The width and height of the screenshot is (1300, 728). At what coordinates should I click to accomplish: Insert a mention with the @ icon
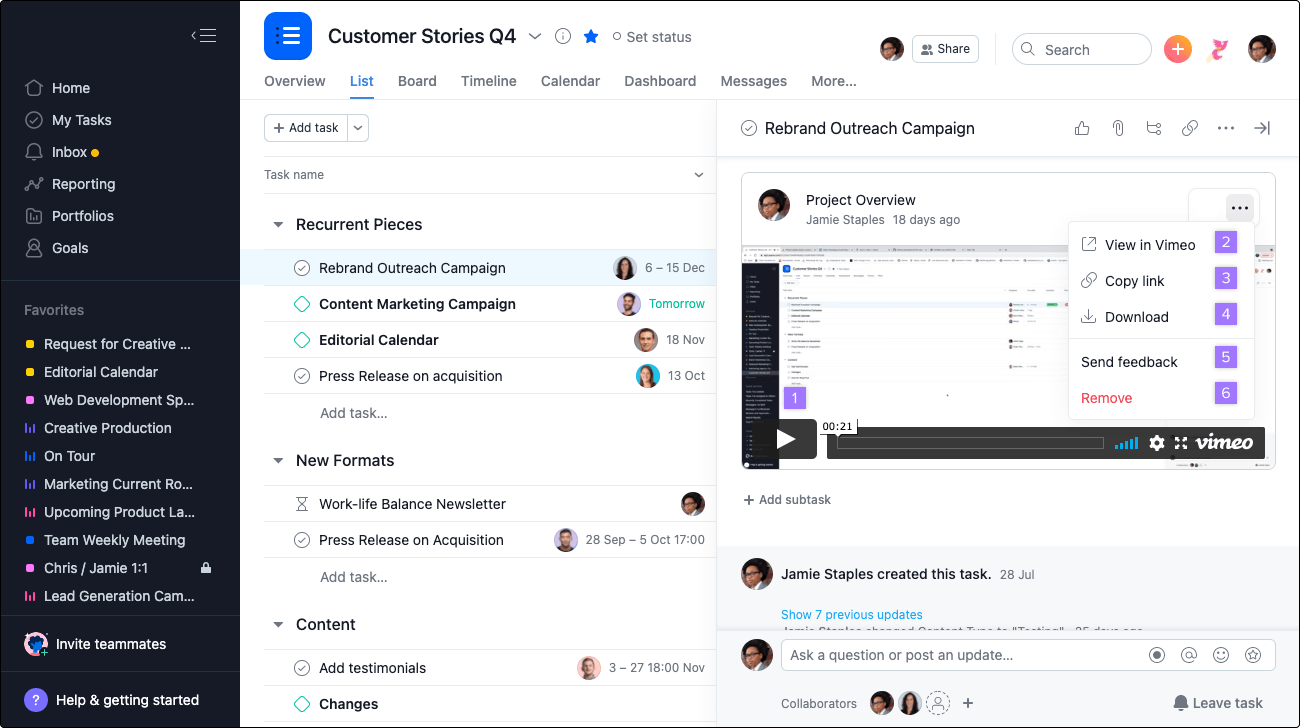[1189, 655]
